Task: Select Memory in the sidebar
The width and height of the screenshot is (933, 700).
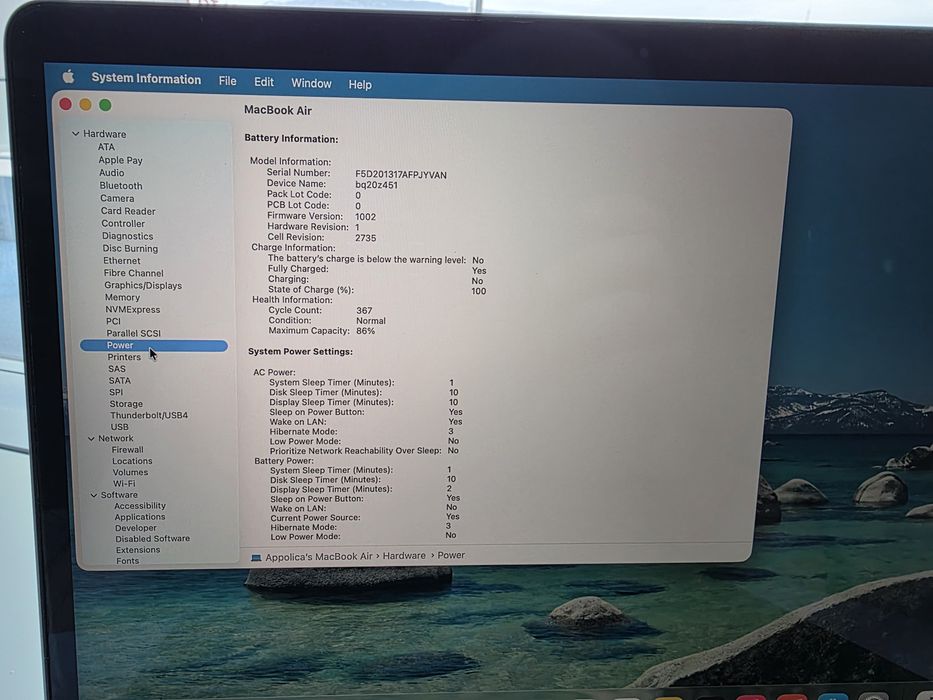Action: pyautogui.click(x=122, y=297)
